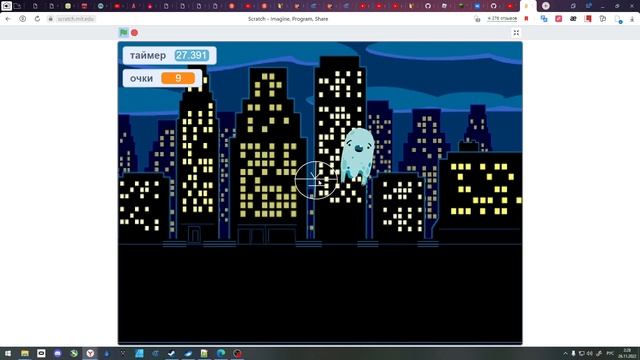Open the Windows Start menu
The height and width of the screenshot is (360, 640).
coord(8,353)
